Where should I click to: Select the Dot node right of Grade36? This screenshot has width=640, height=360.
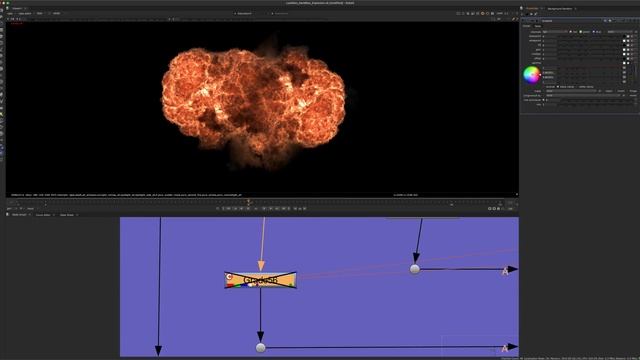point(415,269)
